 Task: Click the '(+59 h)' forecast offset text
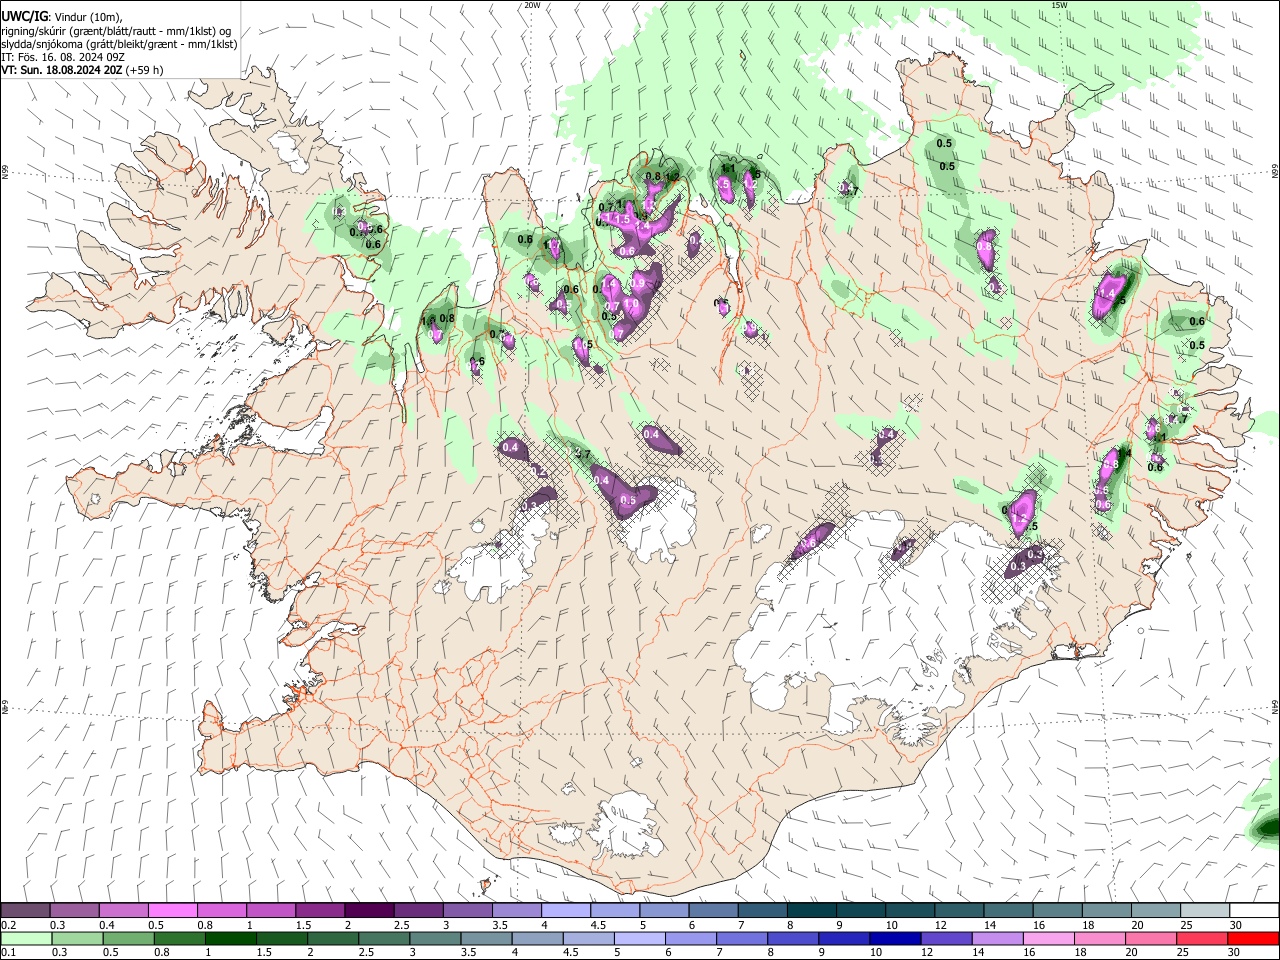[x=145, y=70]
